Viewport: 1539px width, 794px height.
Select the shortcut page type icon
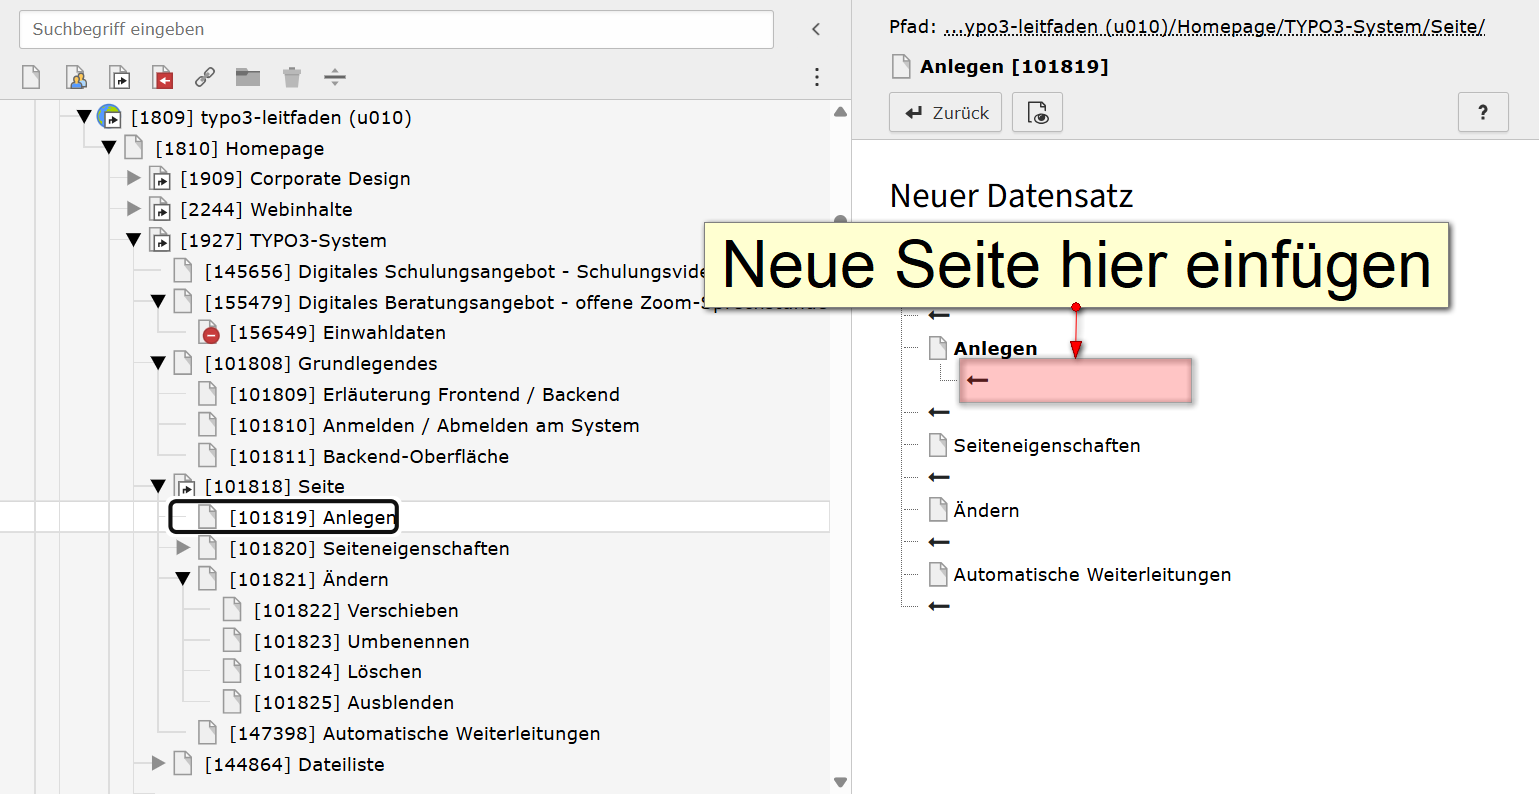pyautogui.click(x=120, y=77)
